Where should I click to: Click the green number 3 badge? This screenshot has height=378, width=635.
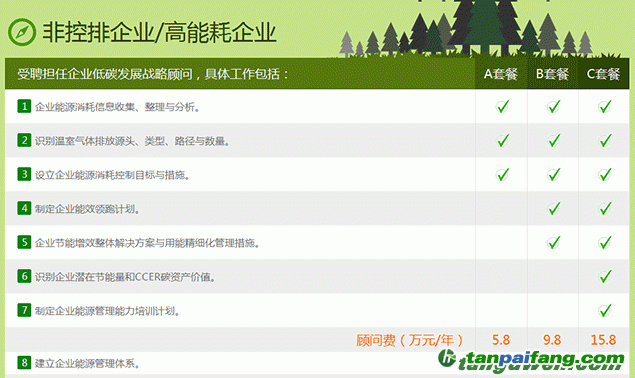click(24, 175)
